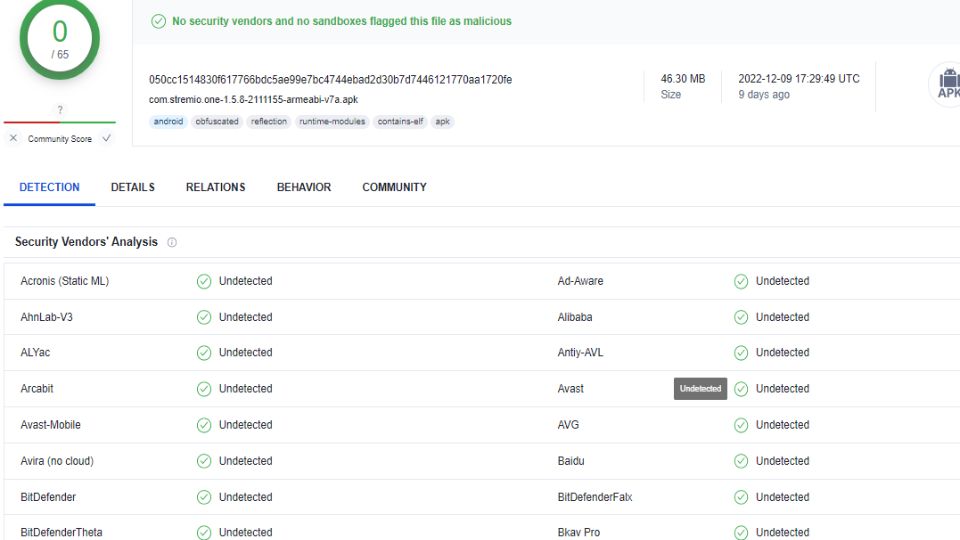Click the BitDefender vendor name
This screenshot has height=540, width=960.
pyautogui.click(x=48, y=497)
